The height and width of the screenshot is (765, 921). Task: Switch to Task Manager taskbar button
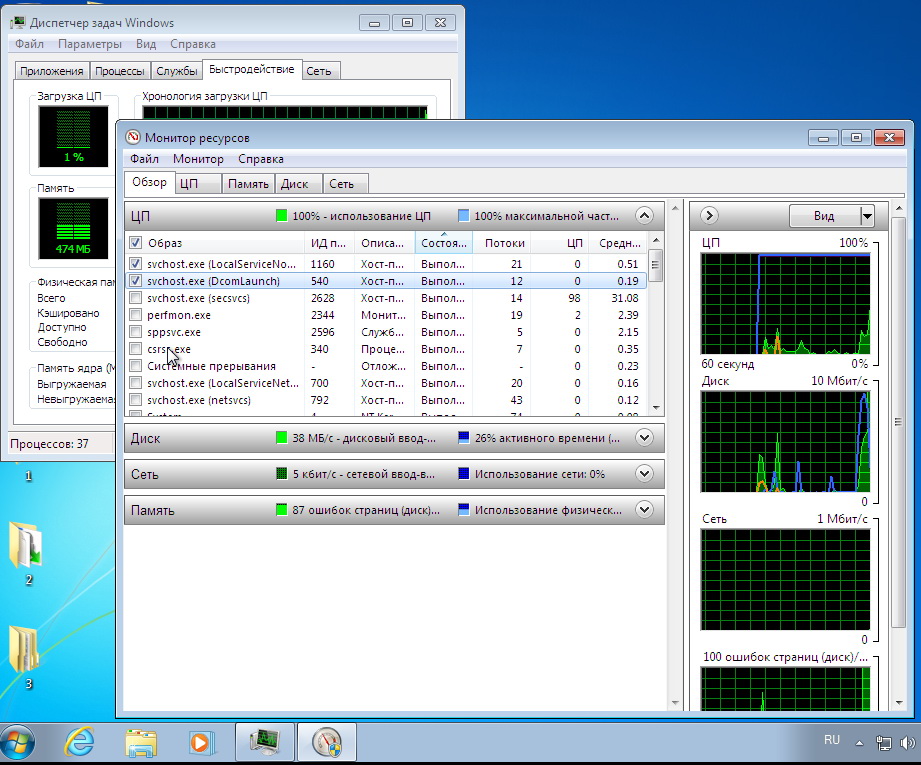264,742
